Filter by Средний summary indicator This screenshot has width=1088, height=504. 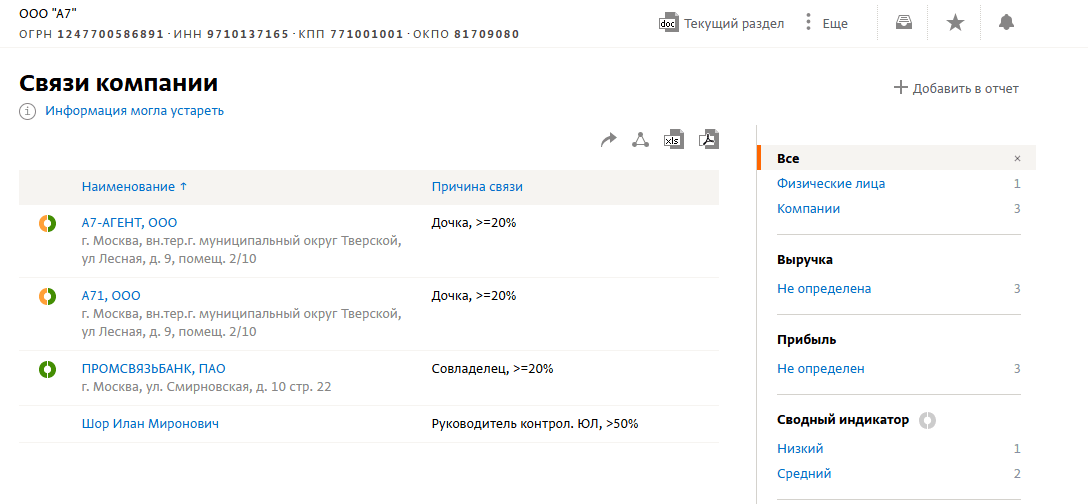pyautogui.click(x=804, y=474)
